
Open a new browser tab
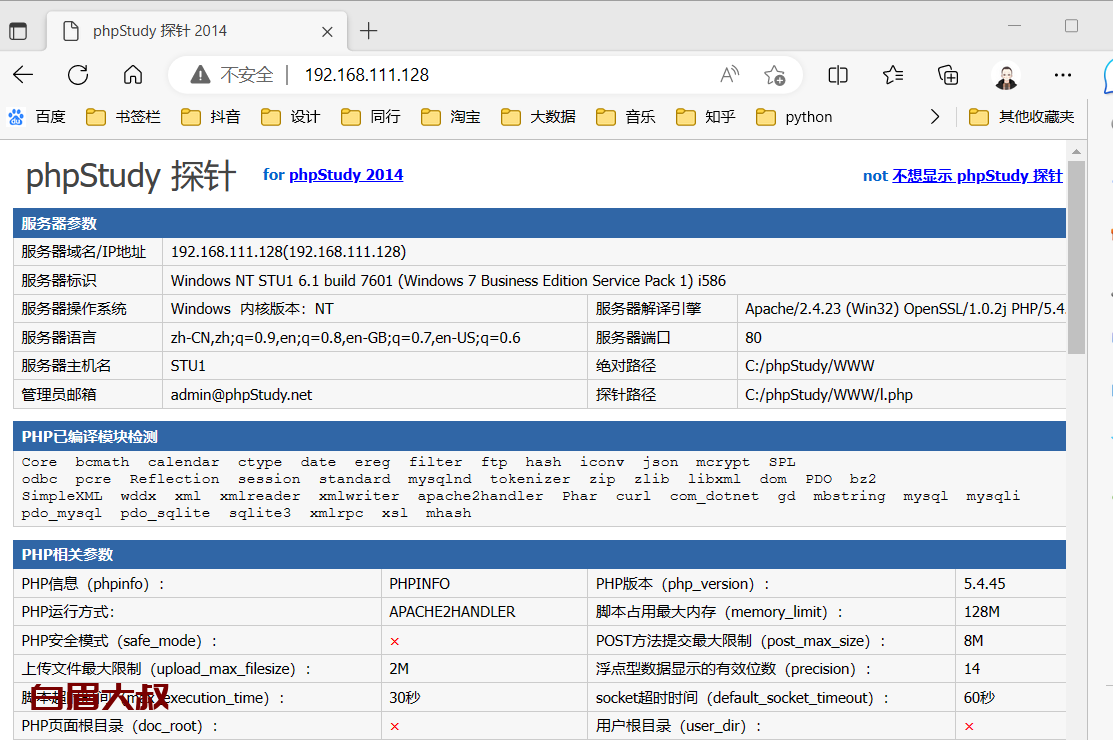coord(368,31)
